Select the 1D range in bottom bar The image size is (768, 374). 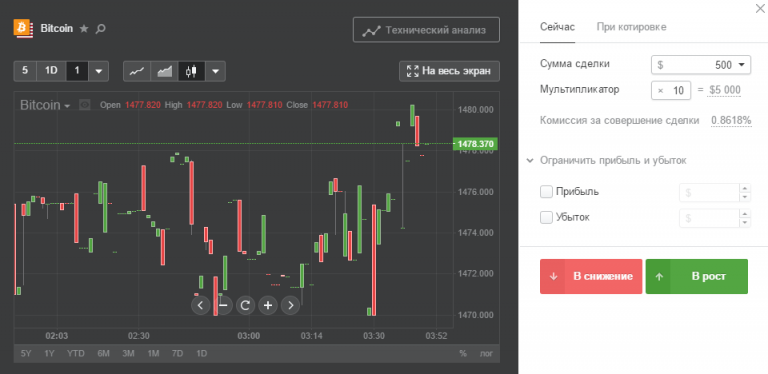(201, 353)
